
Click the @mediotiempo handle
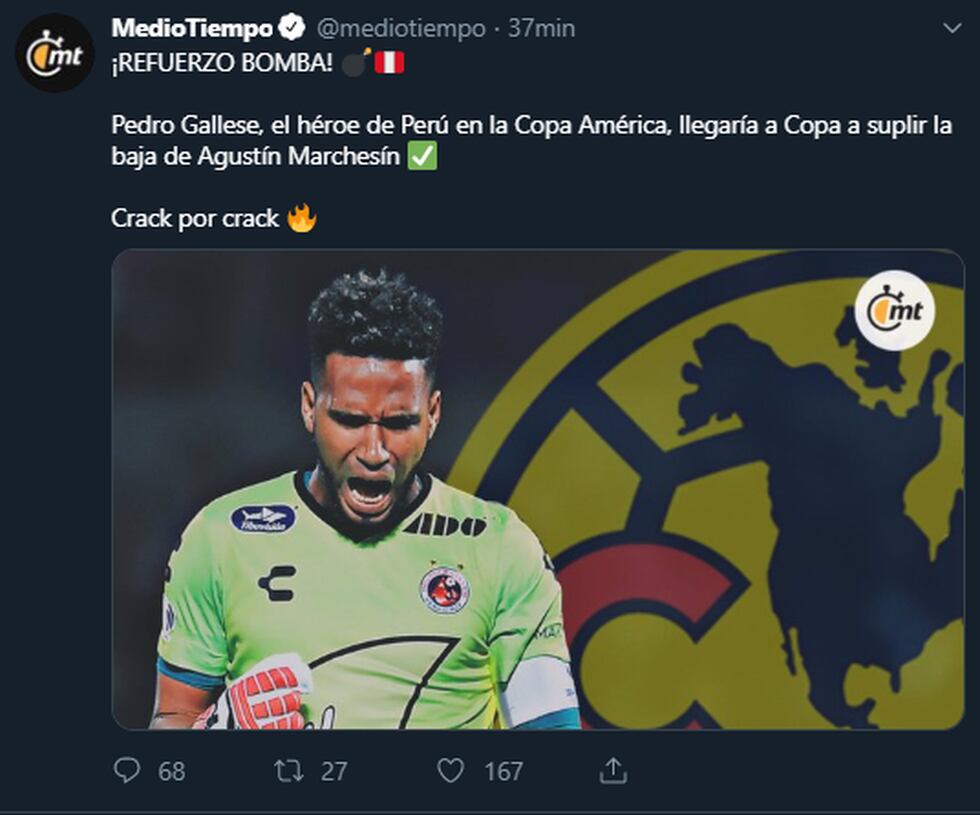[401, 29]
